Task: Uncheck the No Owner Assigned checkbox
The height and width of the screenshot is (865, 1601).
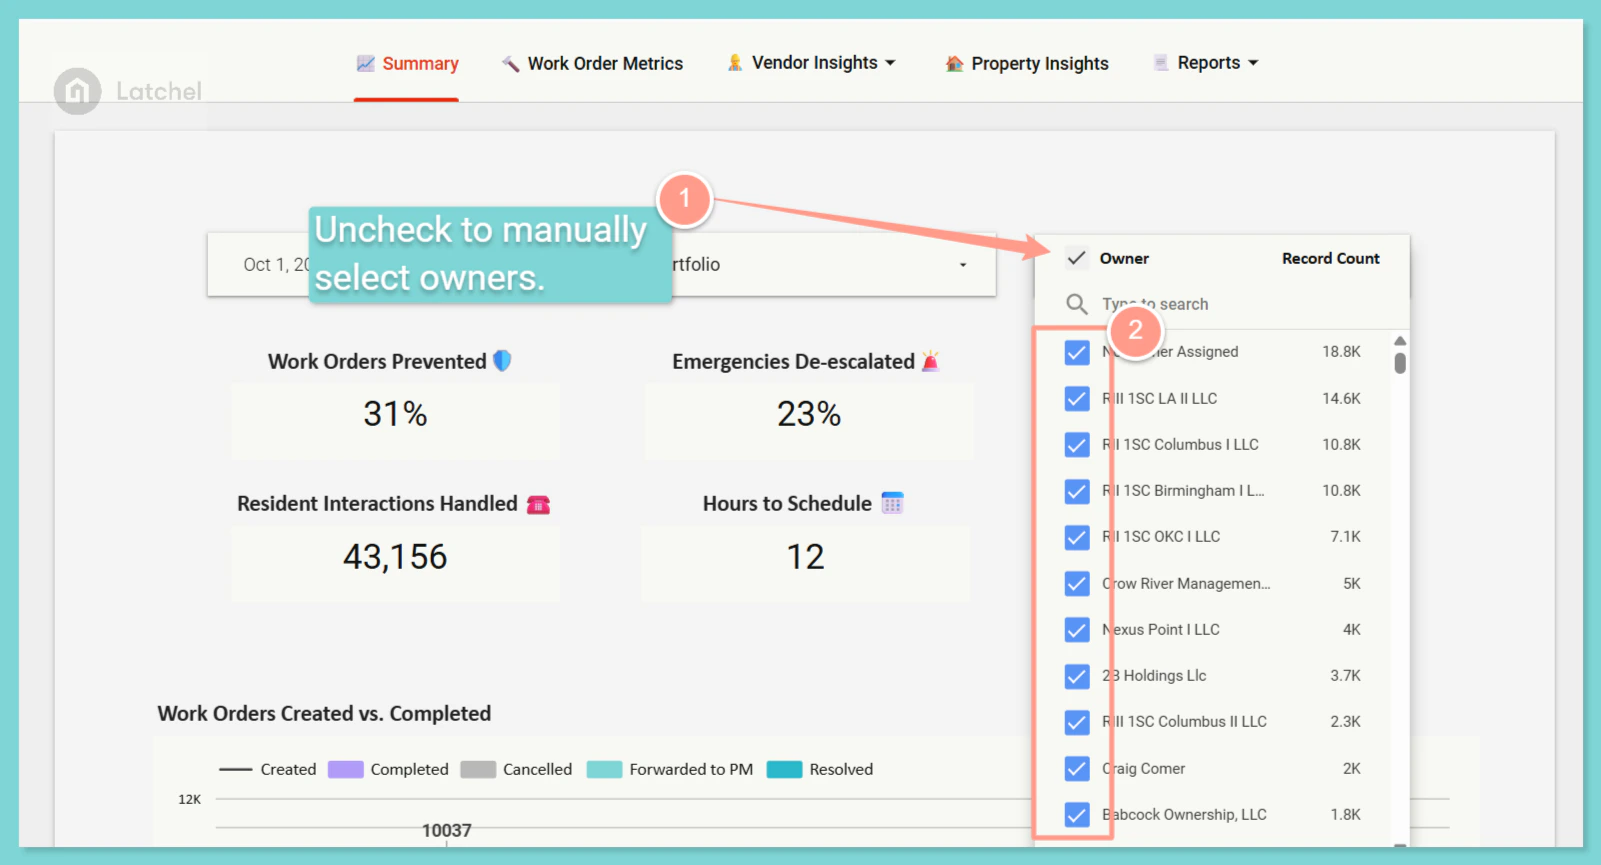Action: click(x=1077, y=352)
